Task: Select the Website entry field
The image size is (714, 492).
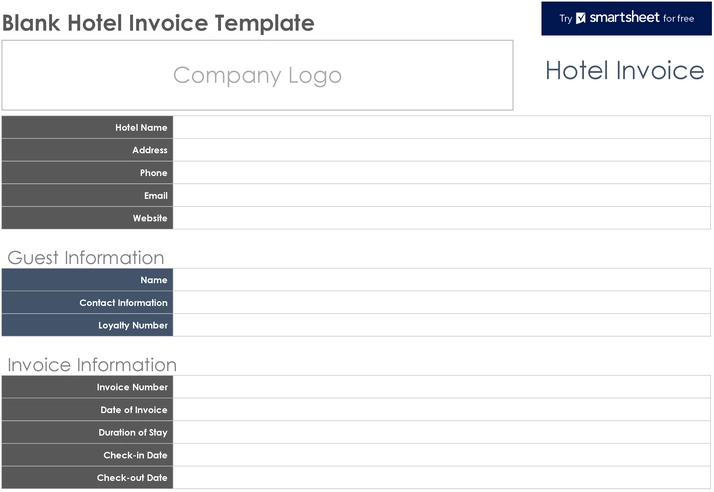Action: [441, 218]
